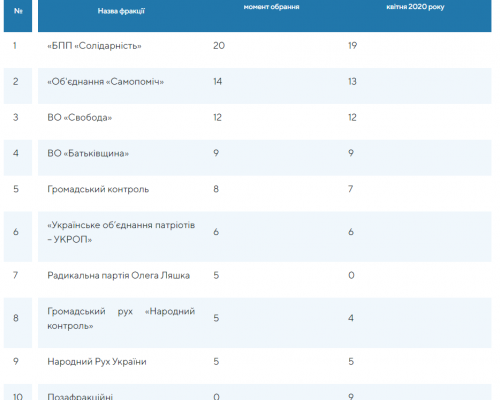
Task: Select the ВО «Свобода» faction name
Action: tap(80, 118)
